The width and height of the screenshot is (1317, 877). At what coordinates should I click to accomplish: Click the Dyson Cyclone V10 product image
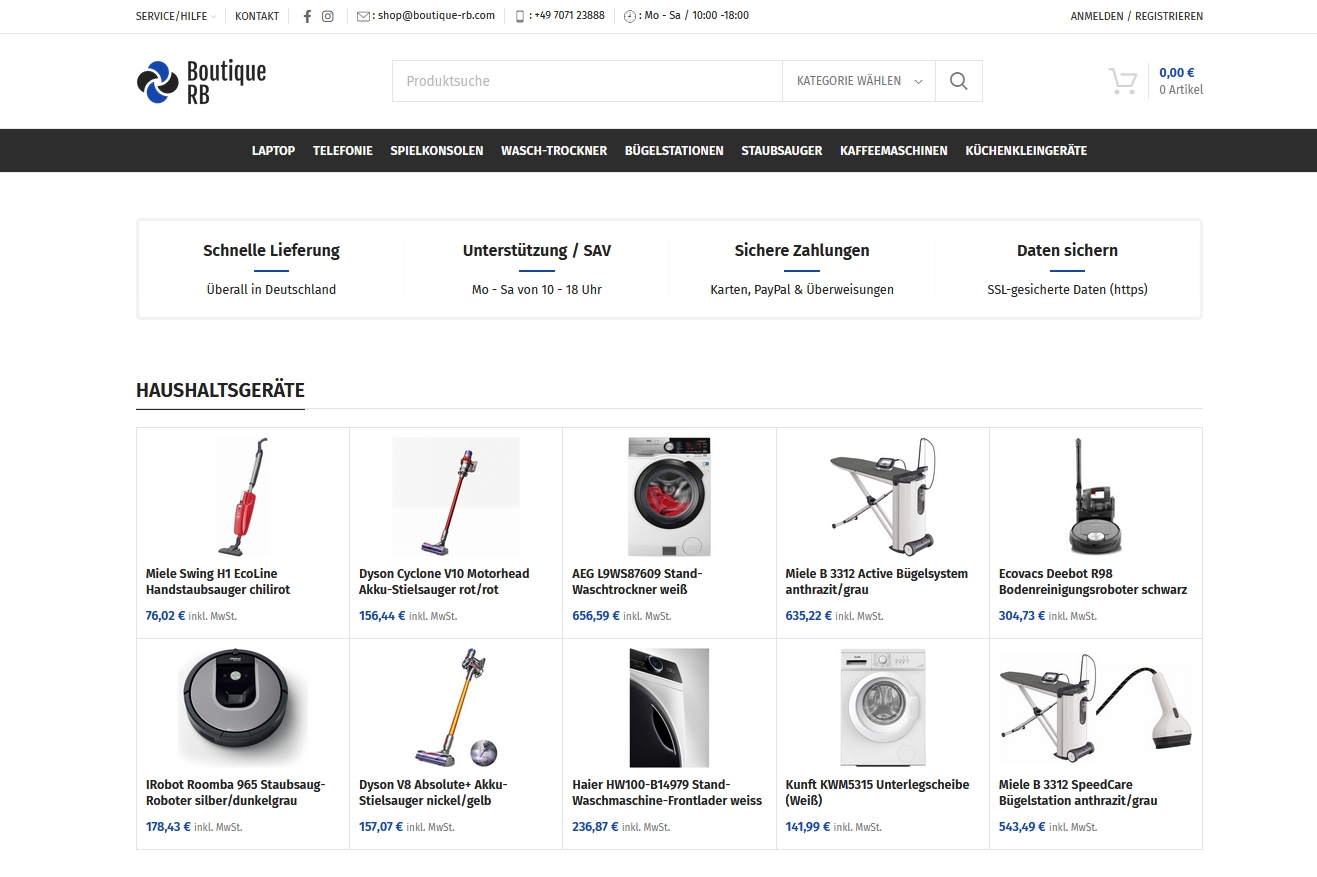(456, 496)
